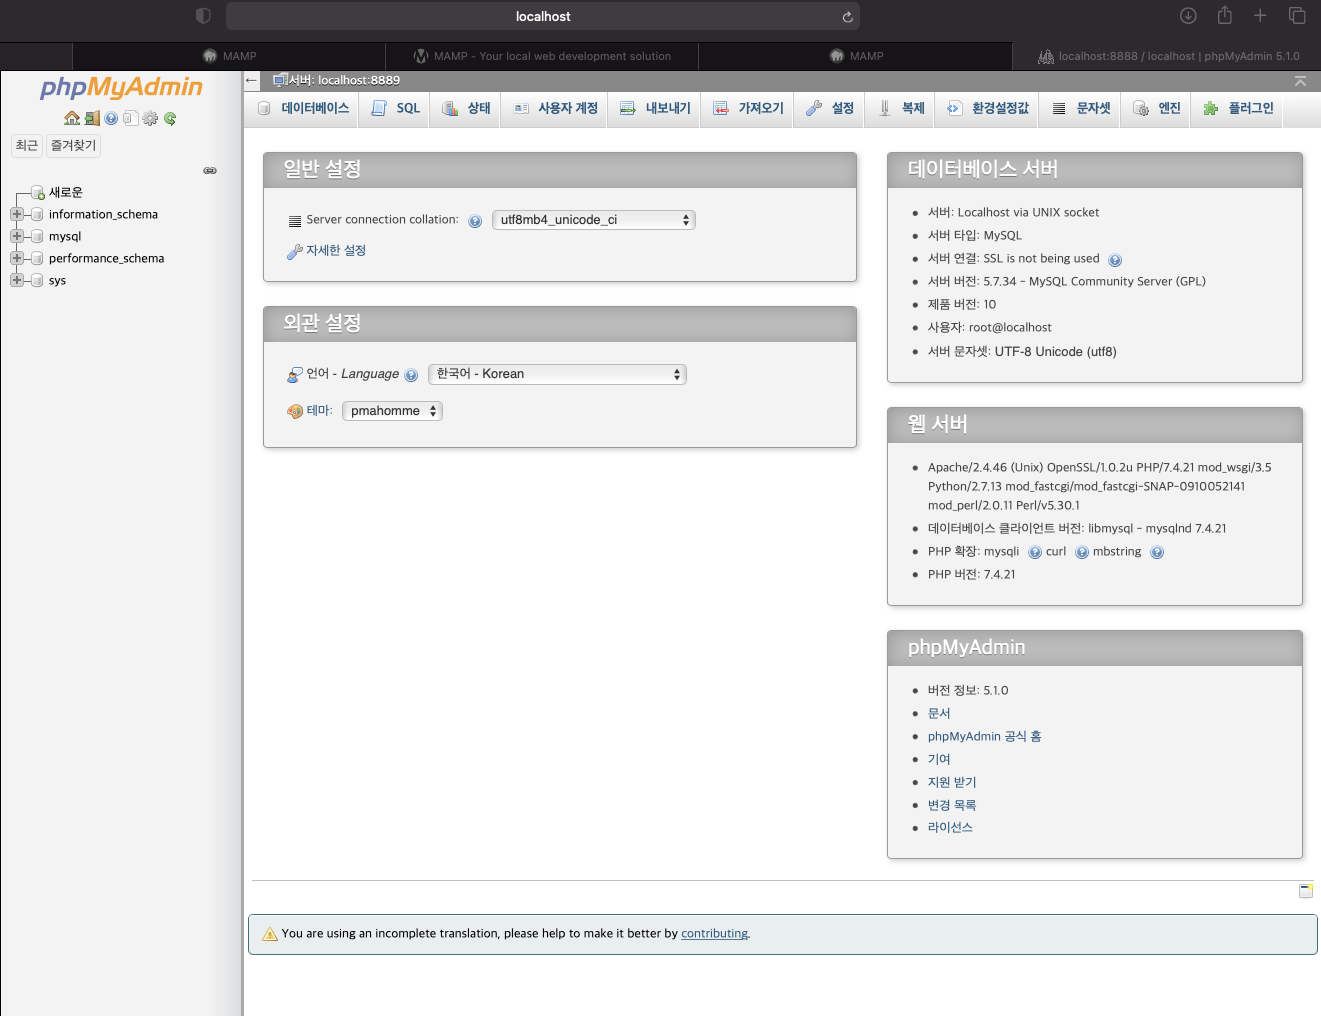
Task: Click the log out door icon
Action: (92, 118)
